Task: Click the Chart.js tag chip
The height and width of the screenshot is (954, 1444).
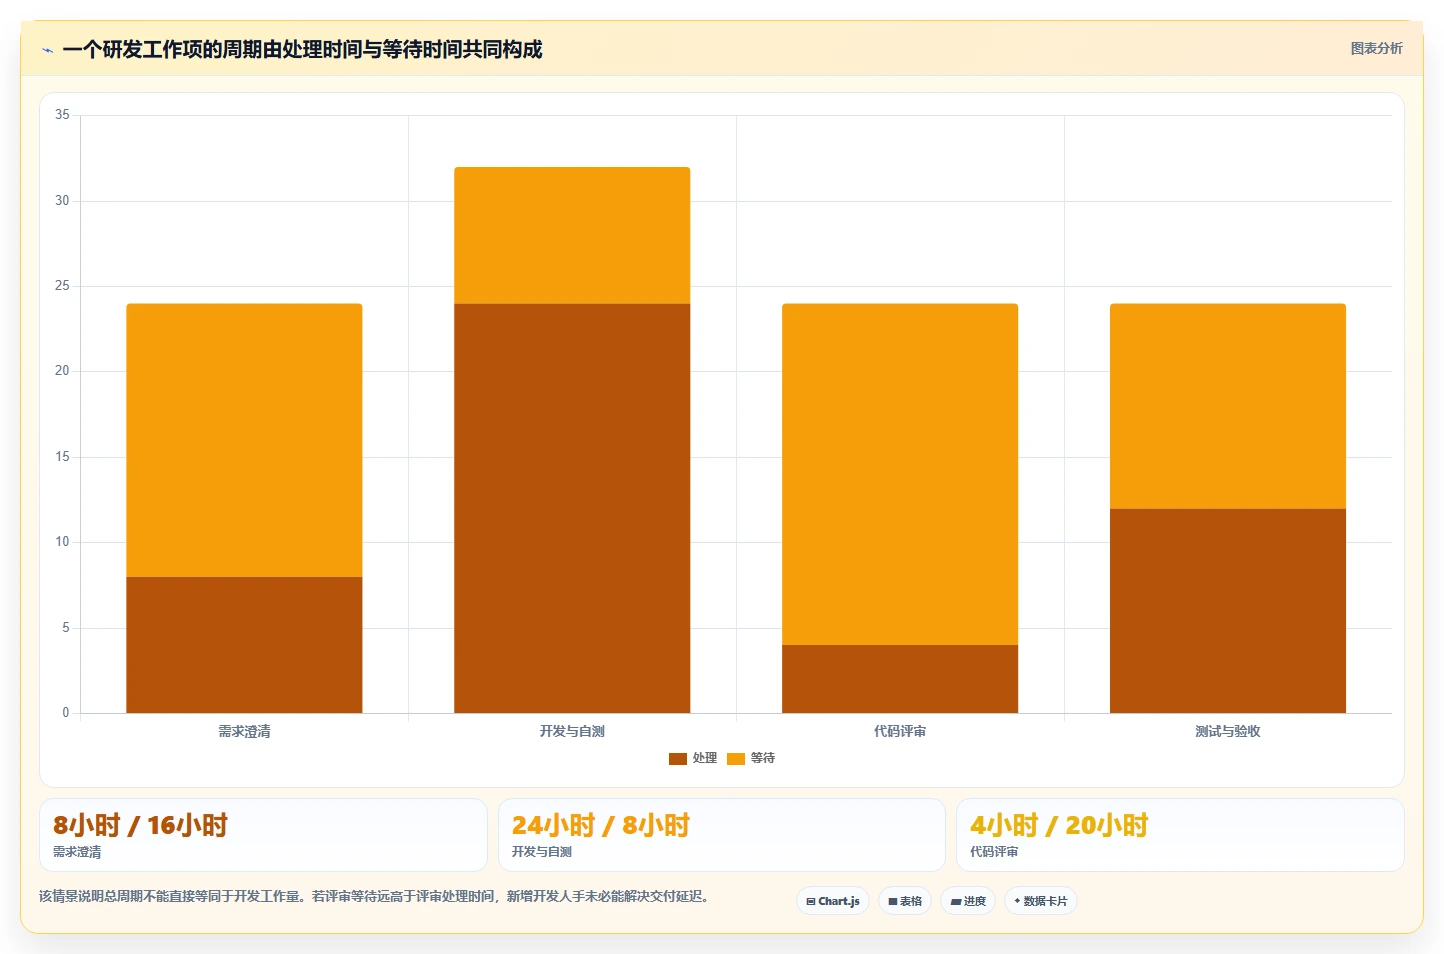Action: tap(833, 901)
